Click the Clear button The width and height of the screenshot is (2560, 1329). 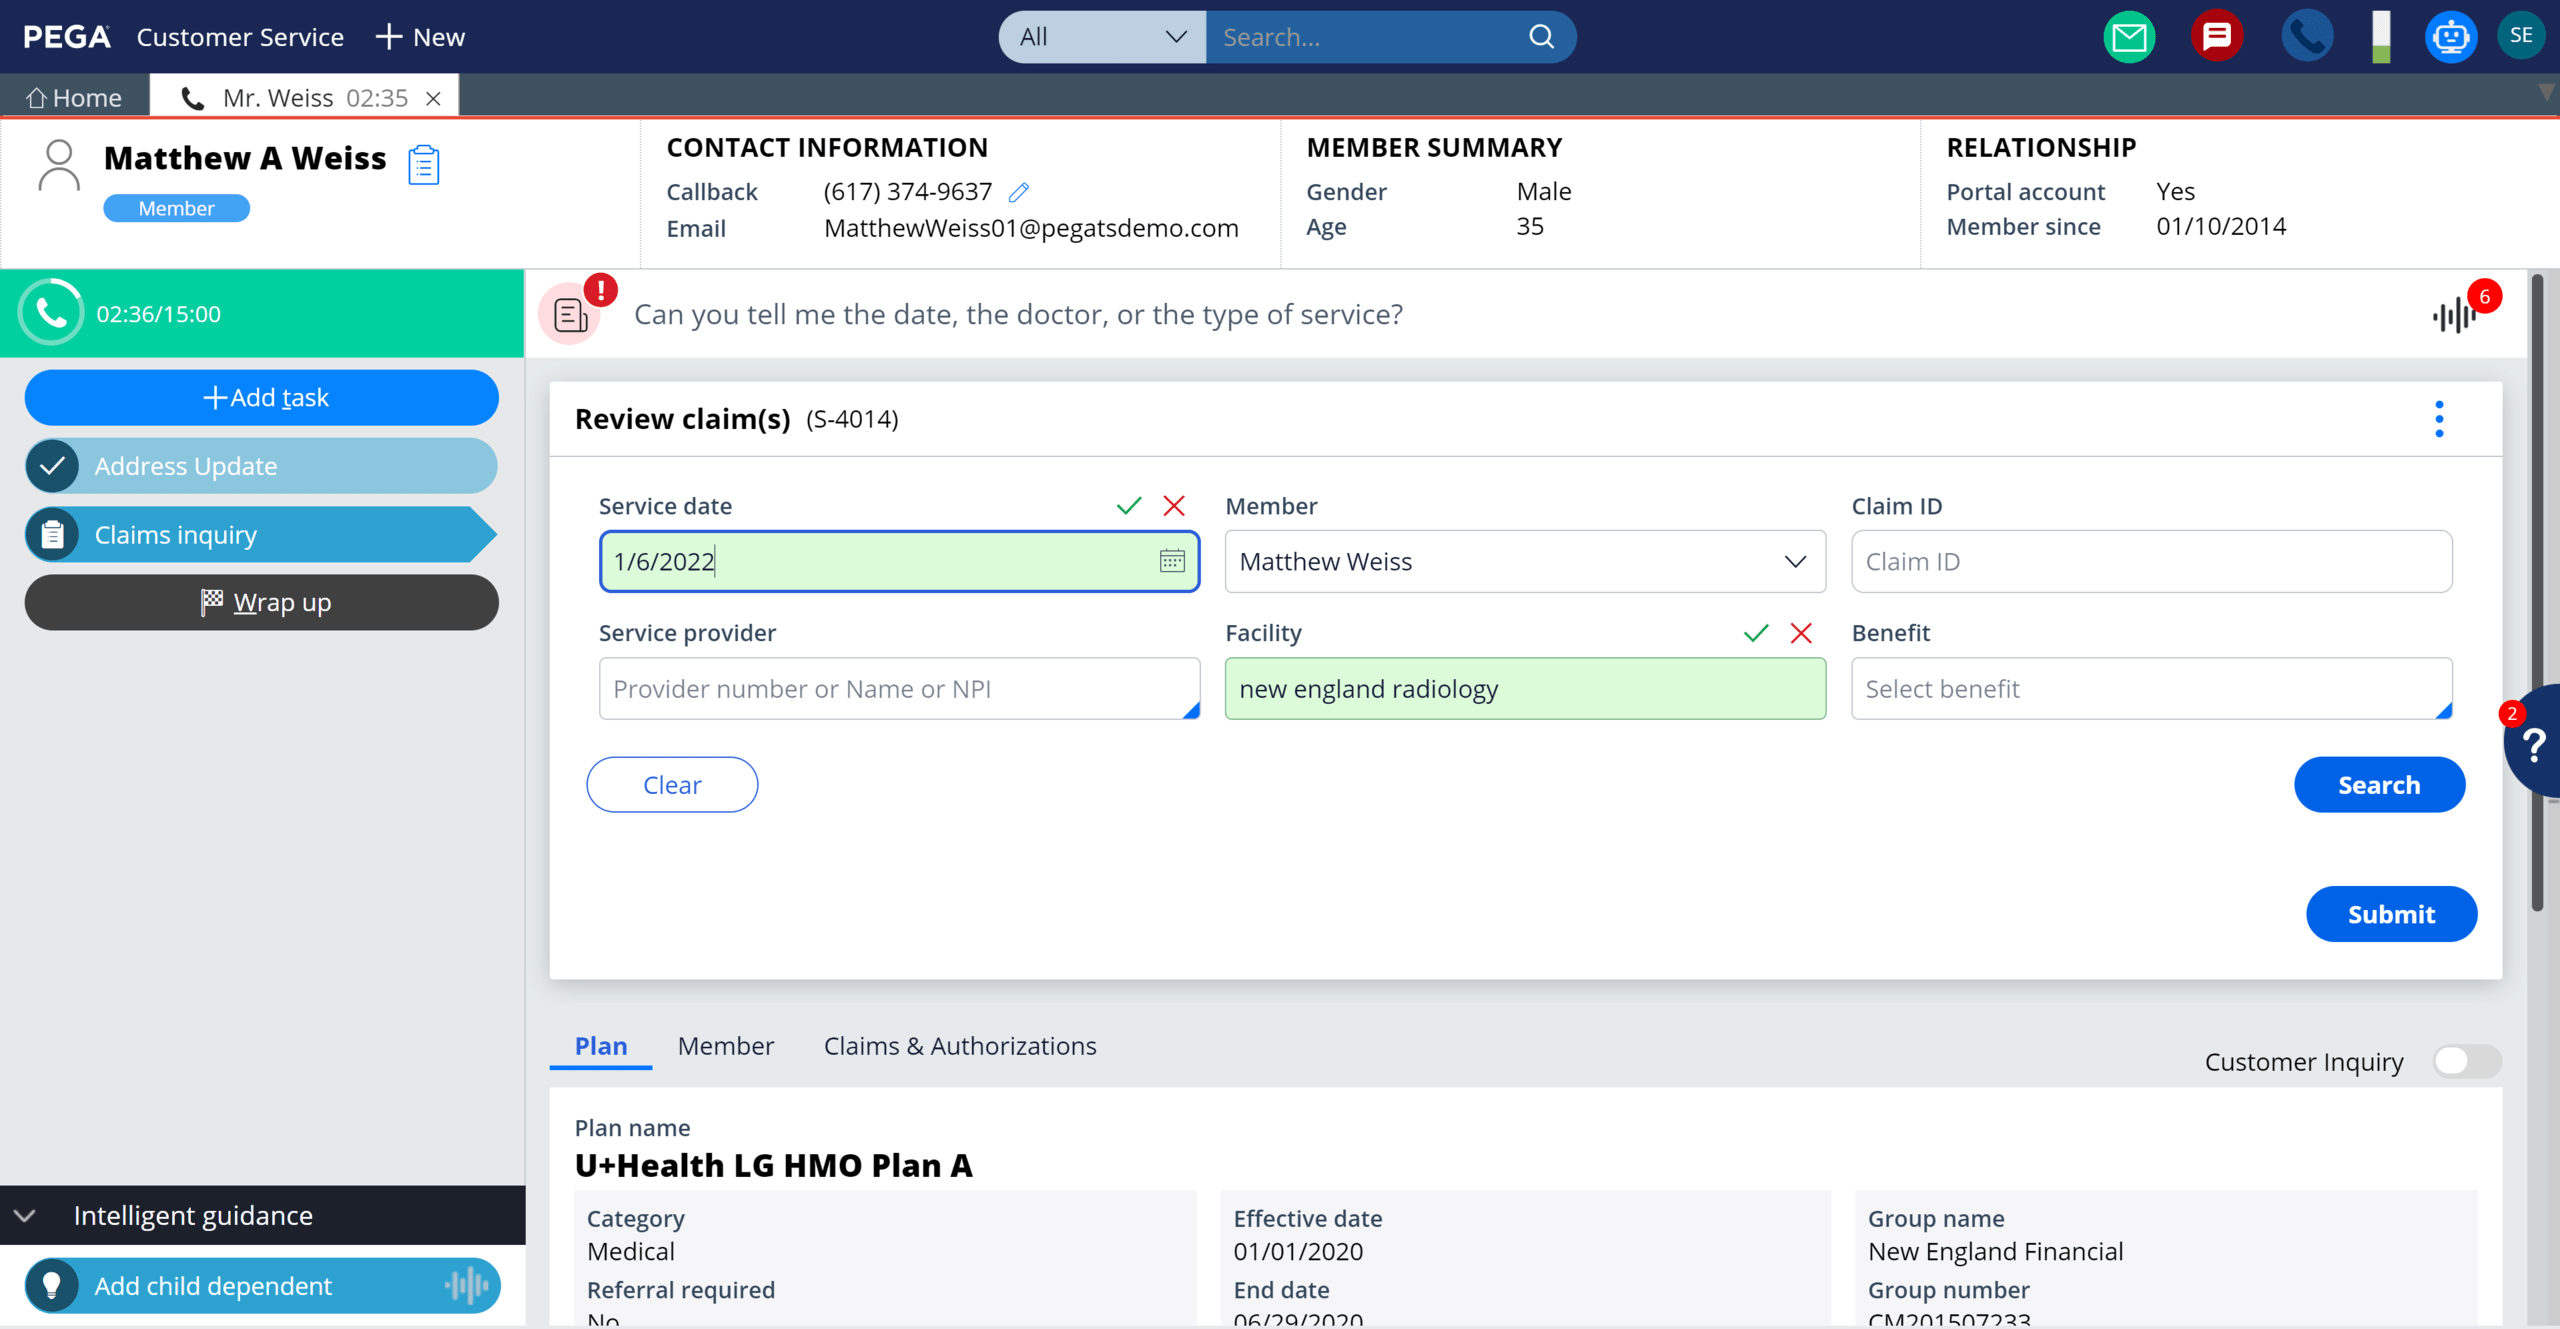pos(672,785)
